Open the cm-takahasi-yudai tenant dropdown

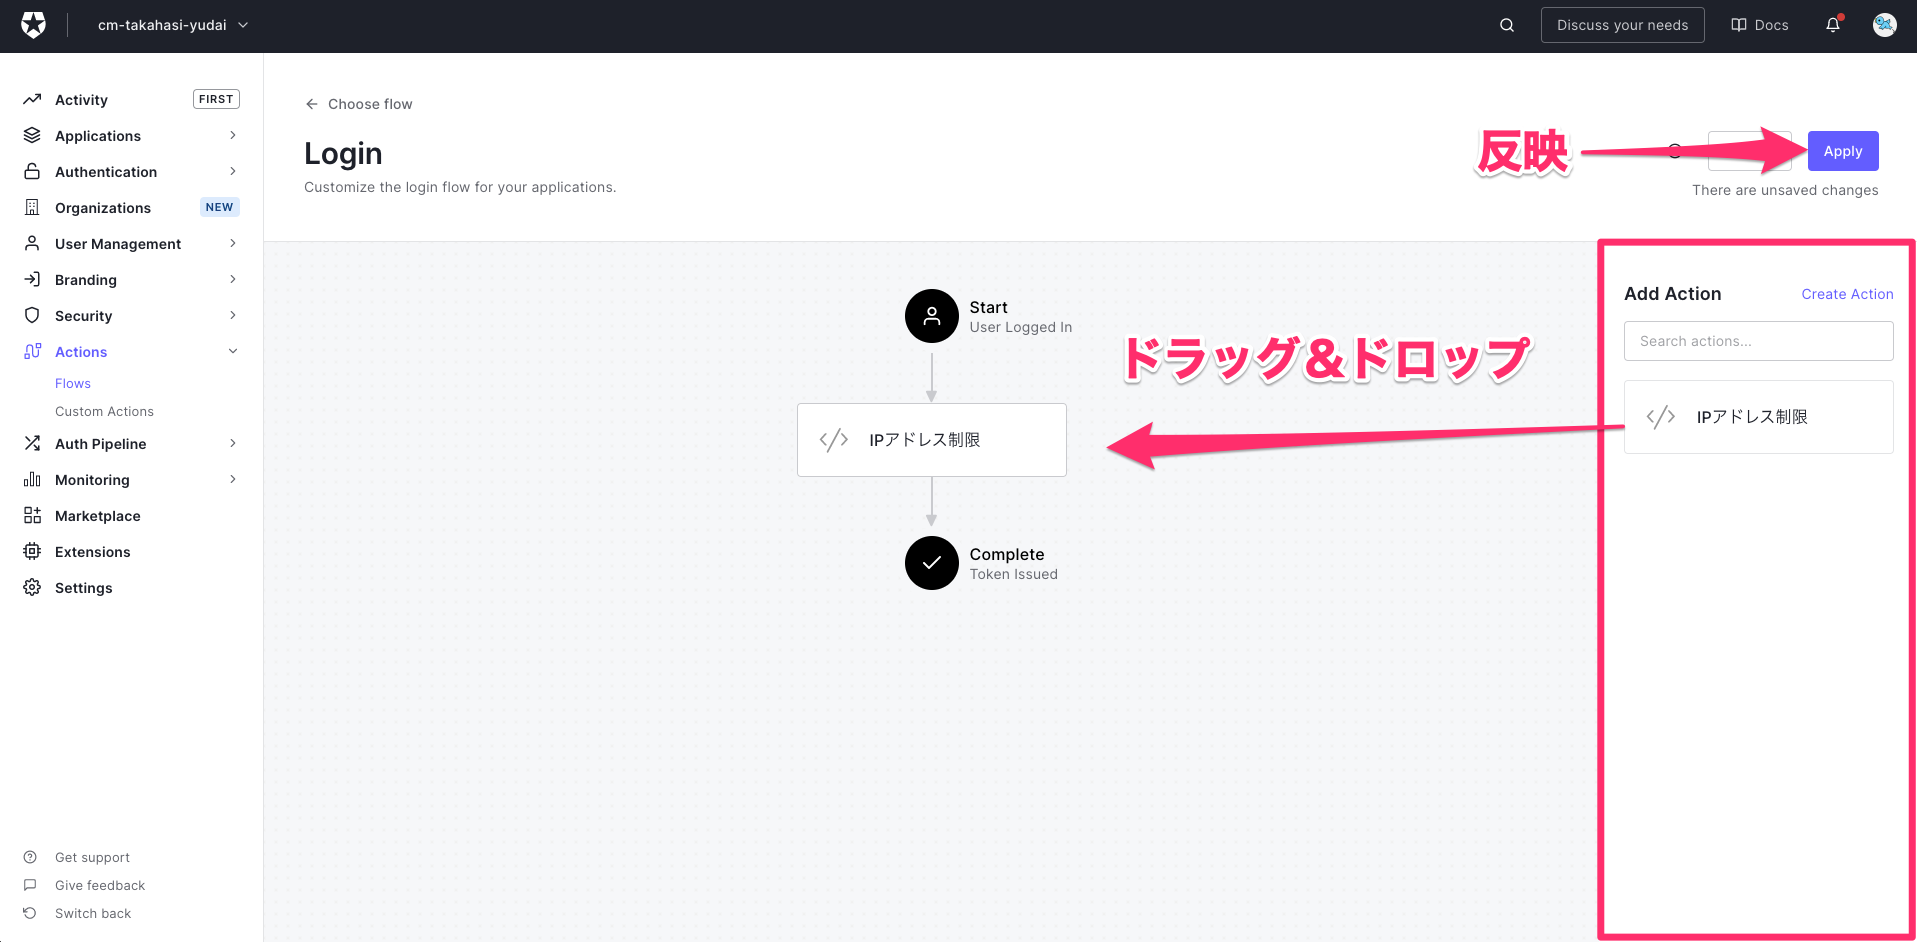[170, 25]
